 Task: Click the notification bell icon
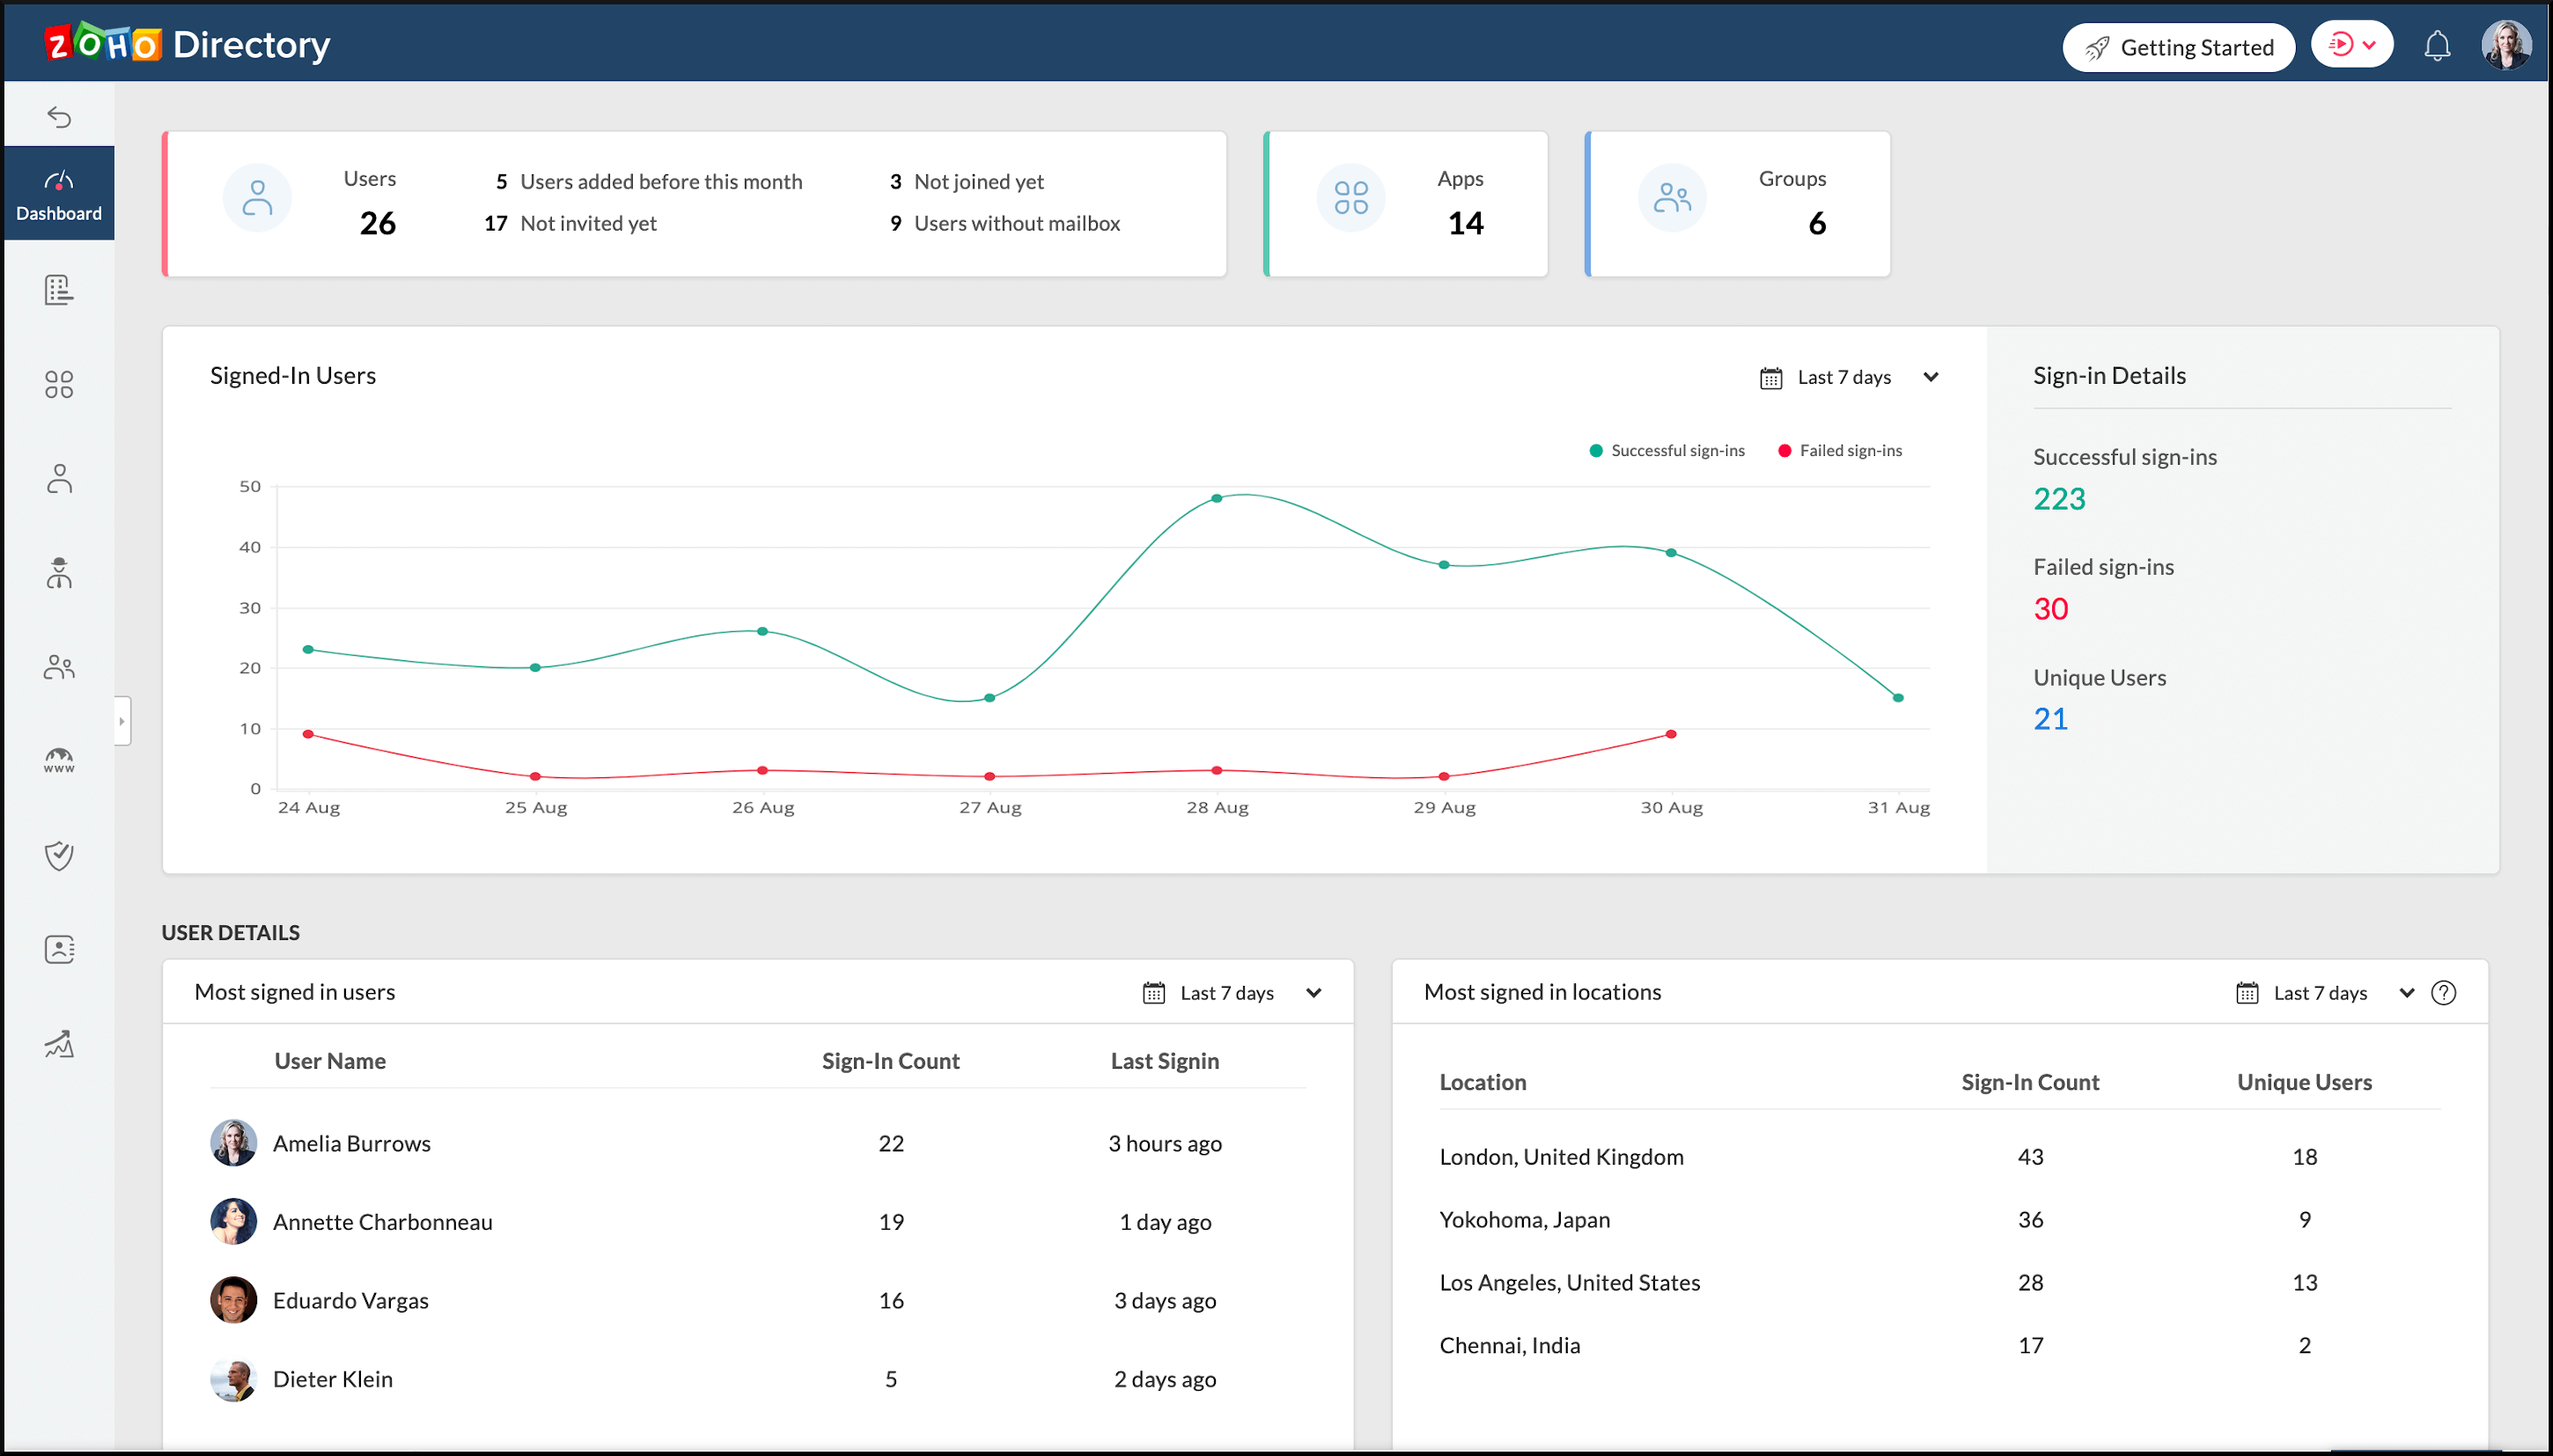(x=2437, y=46)
